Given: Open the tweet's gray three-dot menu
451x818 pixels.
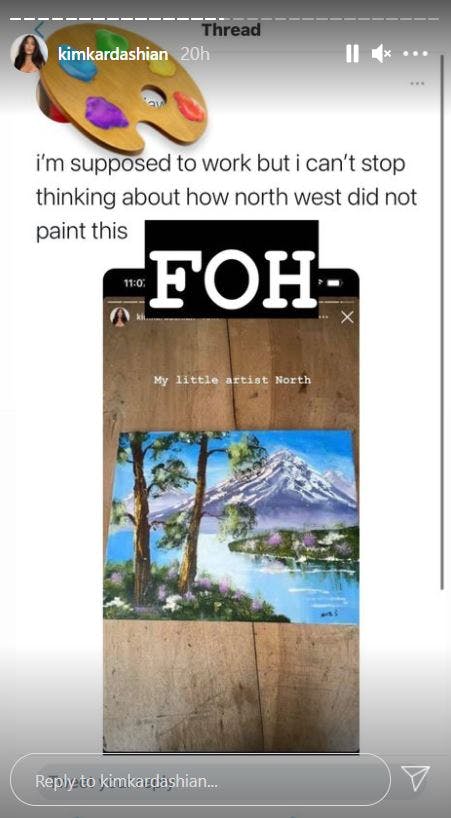Looking at the screenshot, I should pyautogui.click(x=417, y=83).
